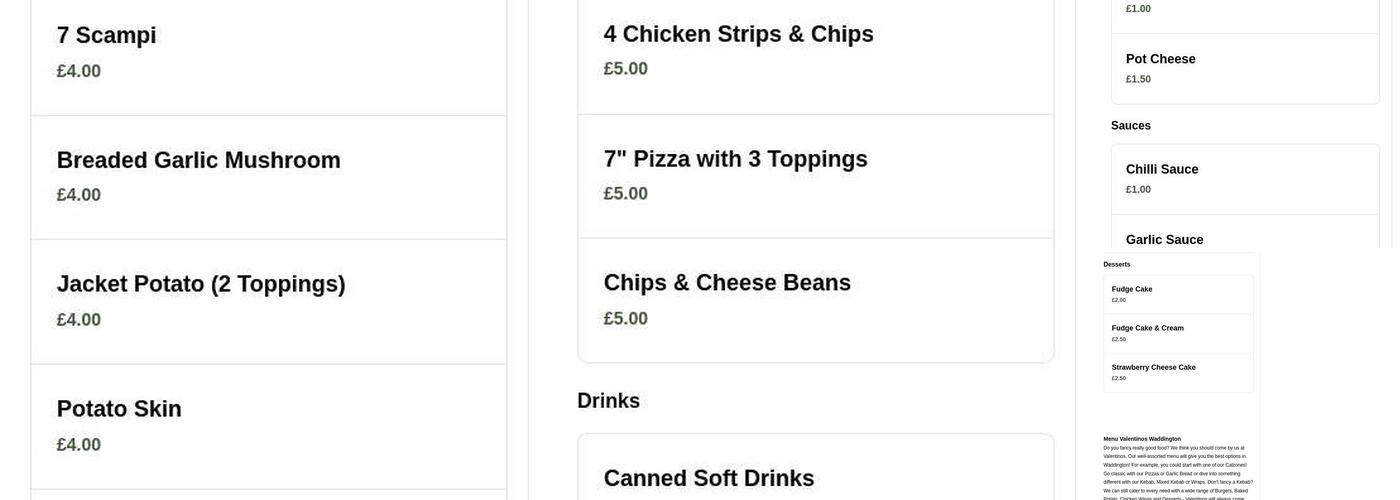Click the Desserts section heading
The width and height of the screenshot is (1400, 500).
pyautogui.click(x=1117, y=265)
